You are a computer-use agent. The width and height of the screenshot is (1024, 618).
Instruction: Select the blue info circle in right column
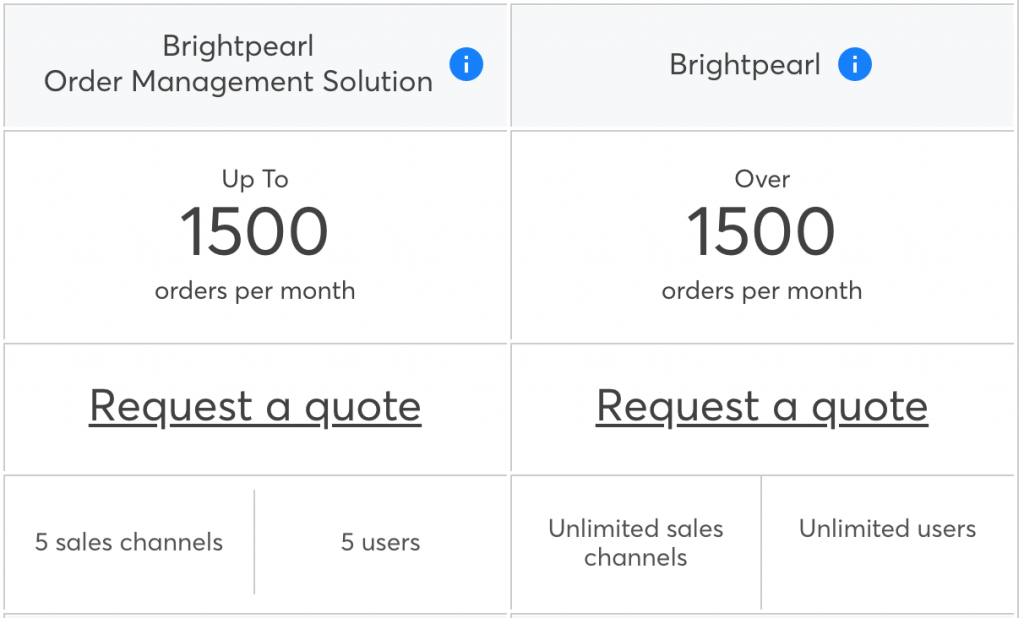854,64
